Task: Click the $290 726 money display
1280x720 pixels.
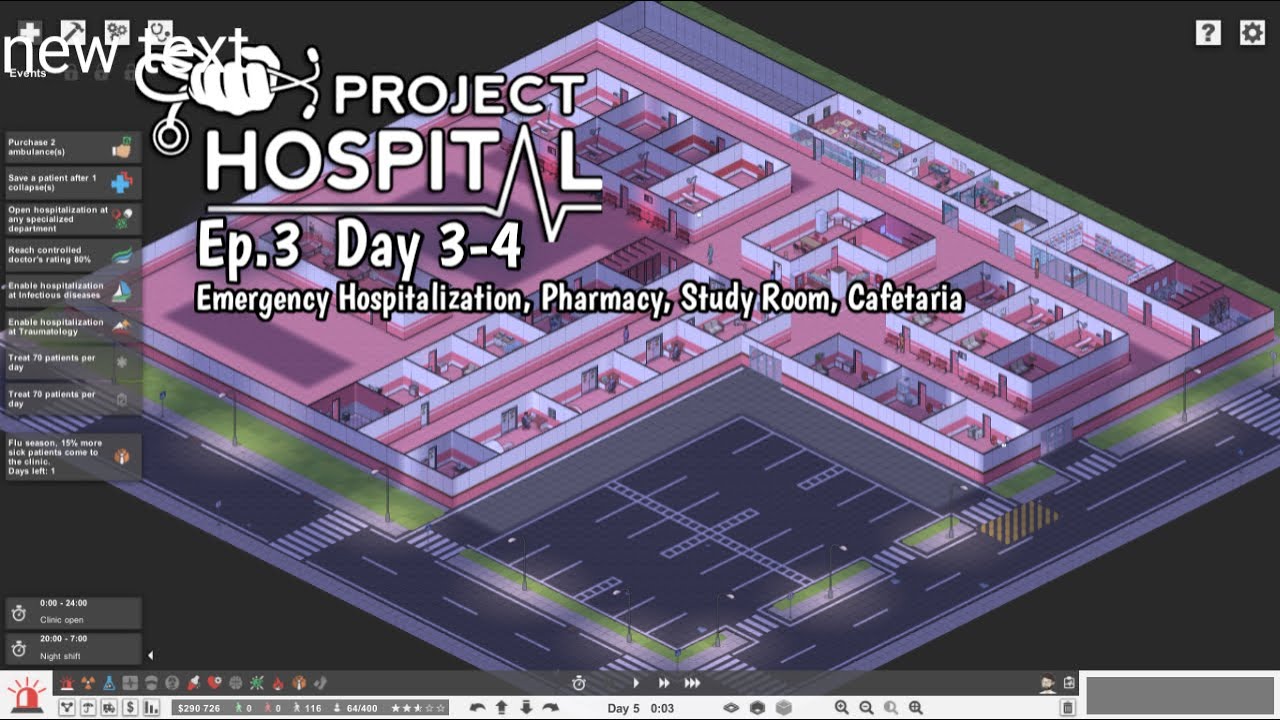Action: (199, 708)
